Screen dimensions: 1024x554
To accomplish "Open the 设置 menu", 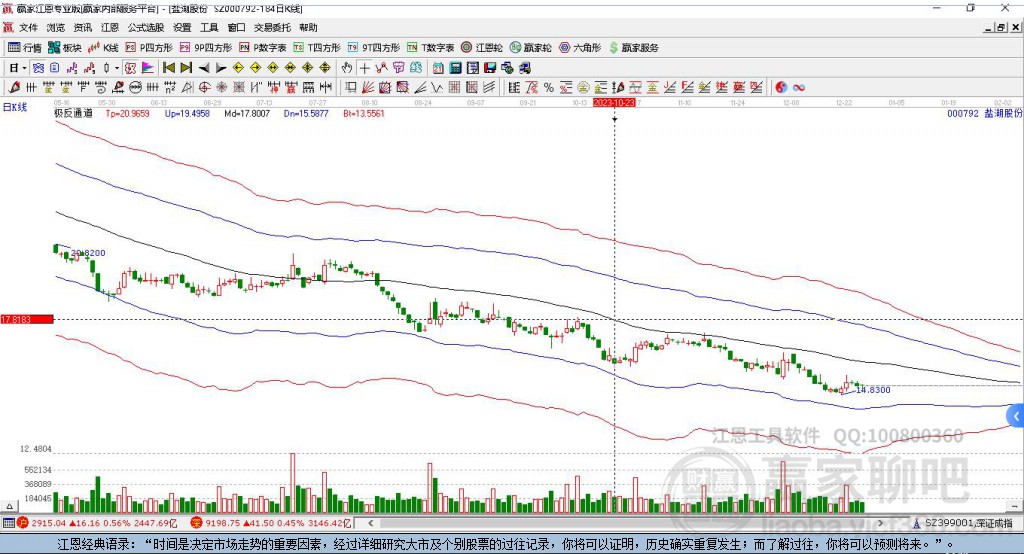I will [182, 27].
